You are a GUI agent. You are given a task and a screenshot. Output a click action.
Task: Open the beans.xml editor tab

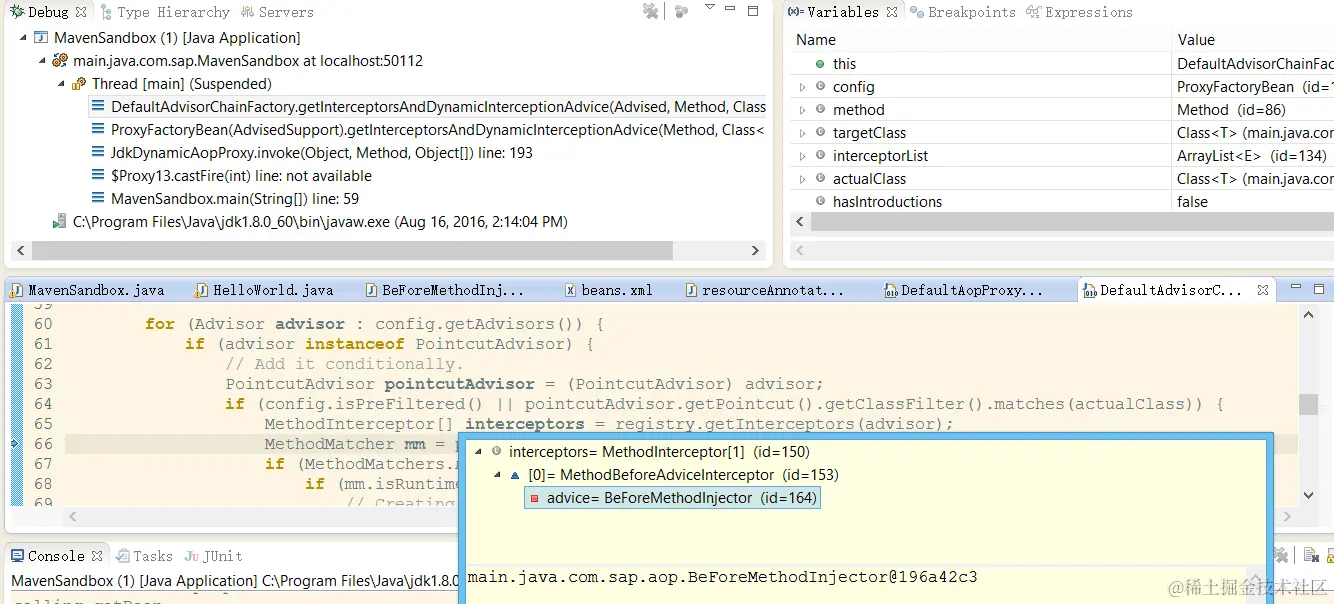(x=608, y=290)
